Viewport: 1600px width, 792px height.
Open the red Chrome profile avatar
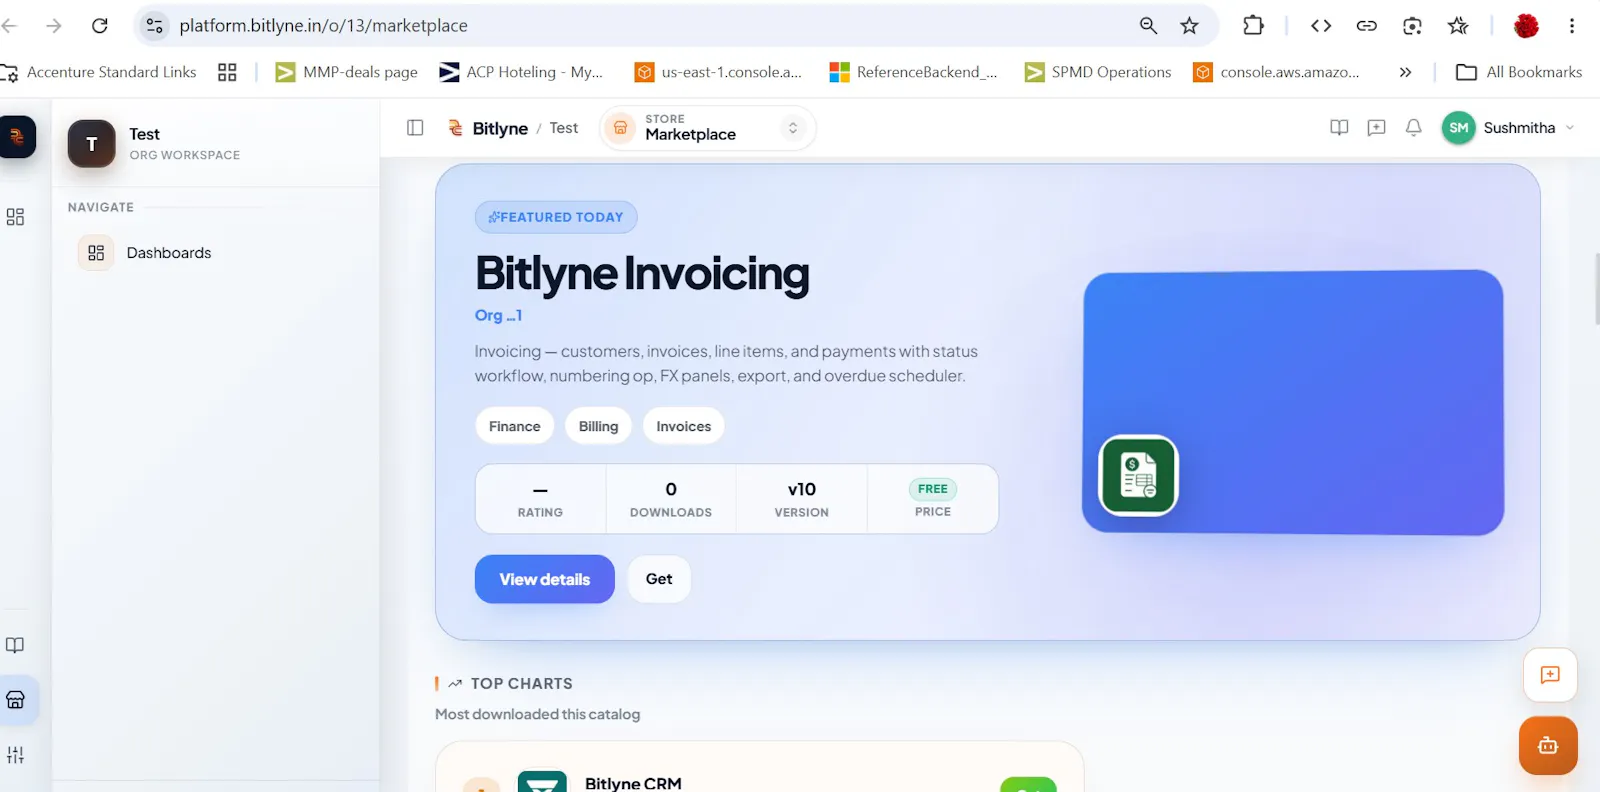click(x=1526, y=26)
